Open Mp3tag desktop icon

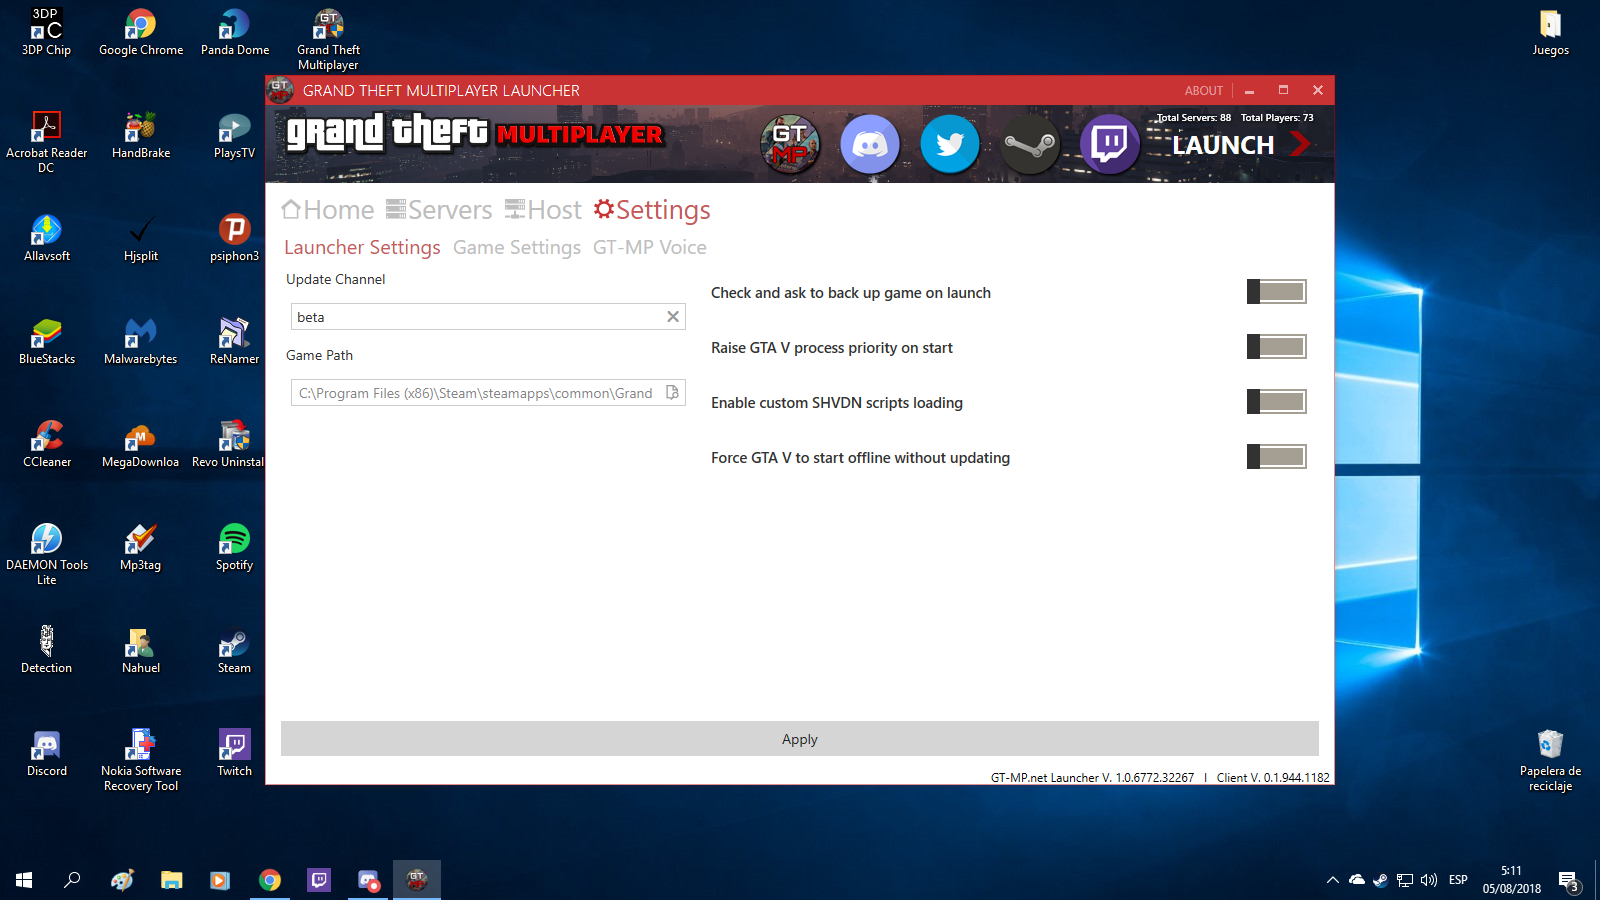[x=141, y=548]
